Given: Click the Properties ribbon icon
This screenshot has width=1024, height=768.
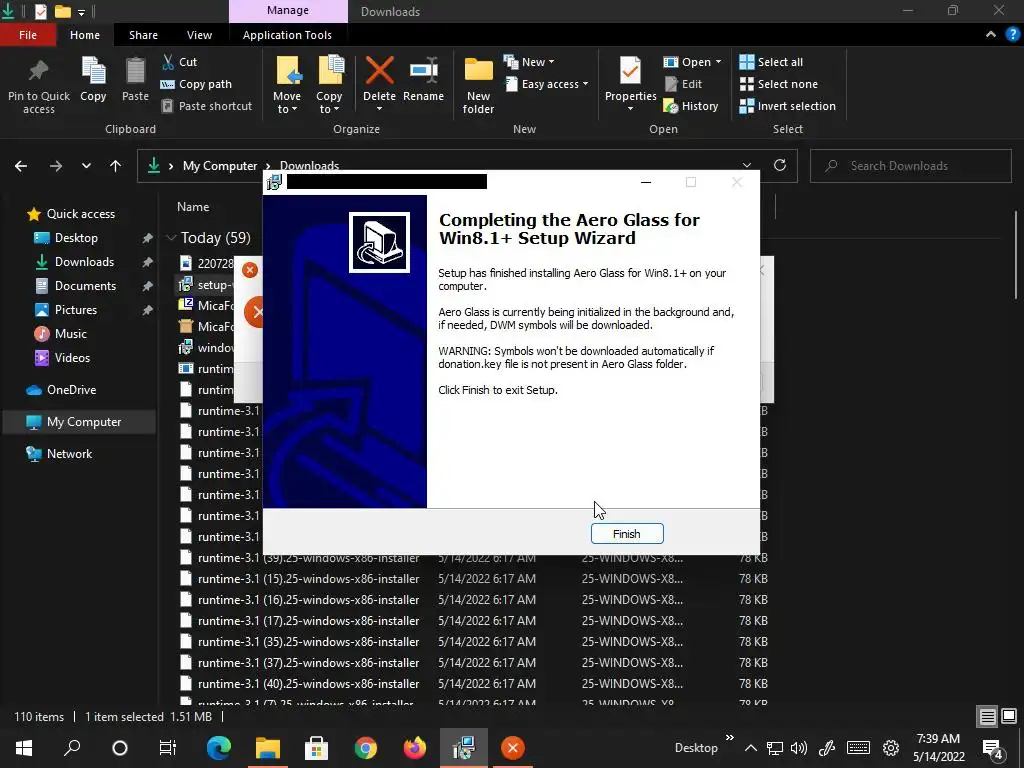Looking at the screenshot, I should point(630,80).
